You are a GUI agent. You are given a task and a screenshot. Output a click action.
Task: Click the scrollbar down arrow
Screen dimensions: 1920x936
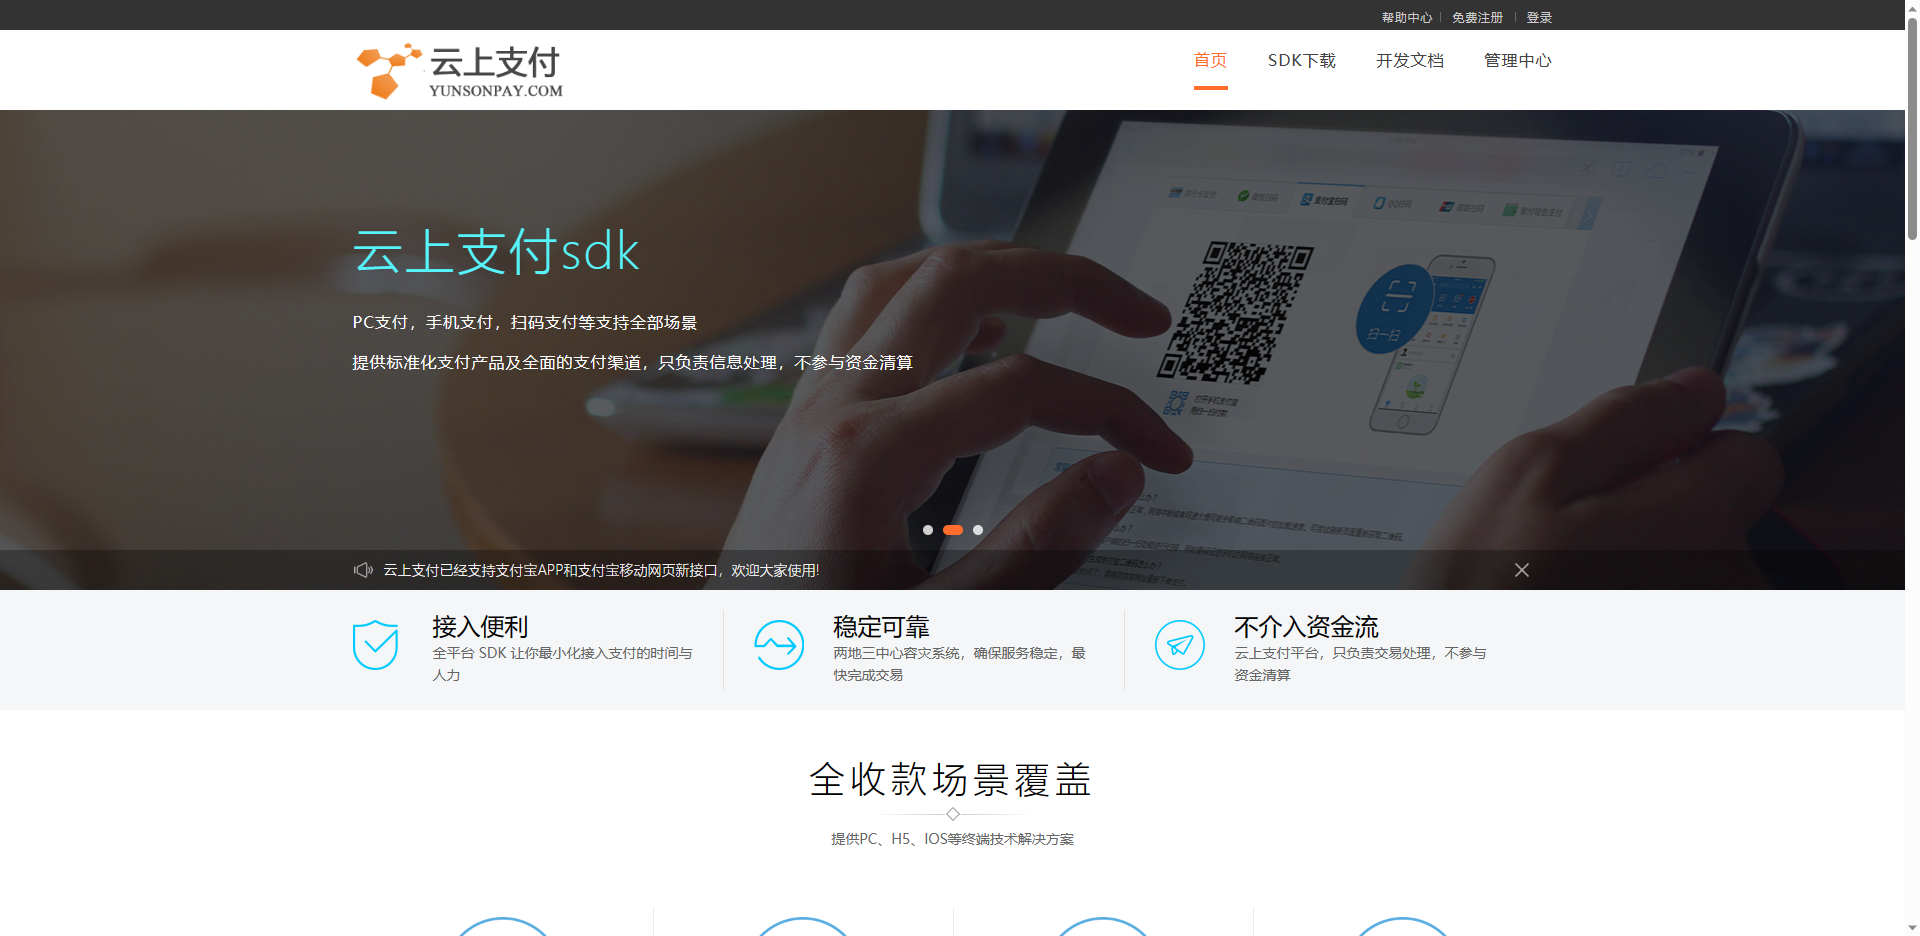pos(1912,927)
